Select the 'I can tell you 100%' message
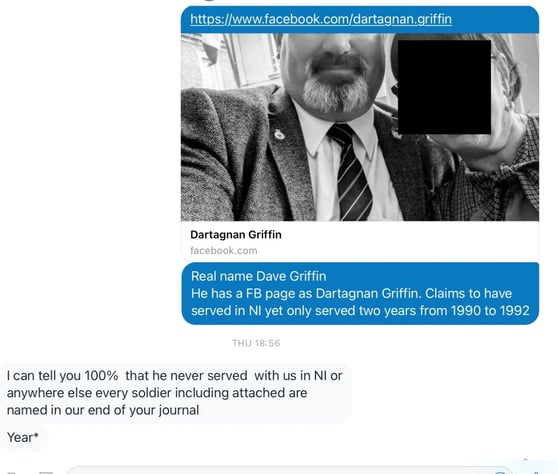This screenshot has height=474, width=558. (175, 393)
